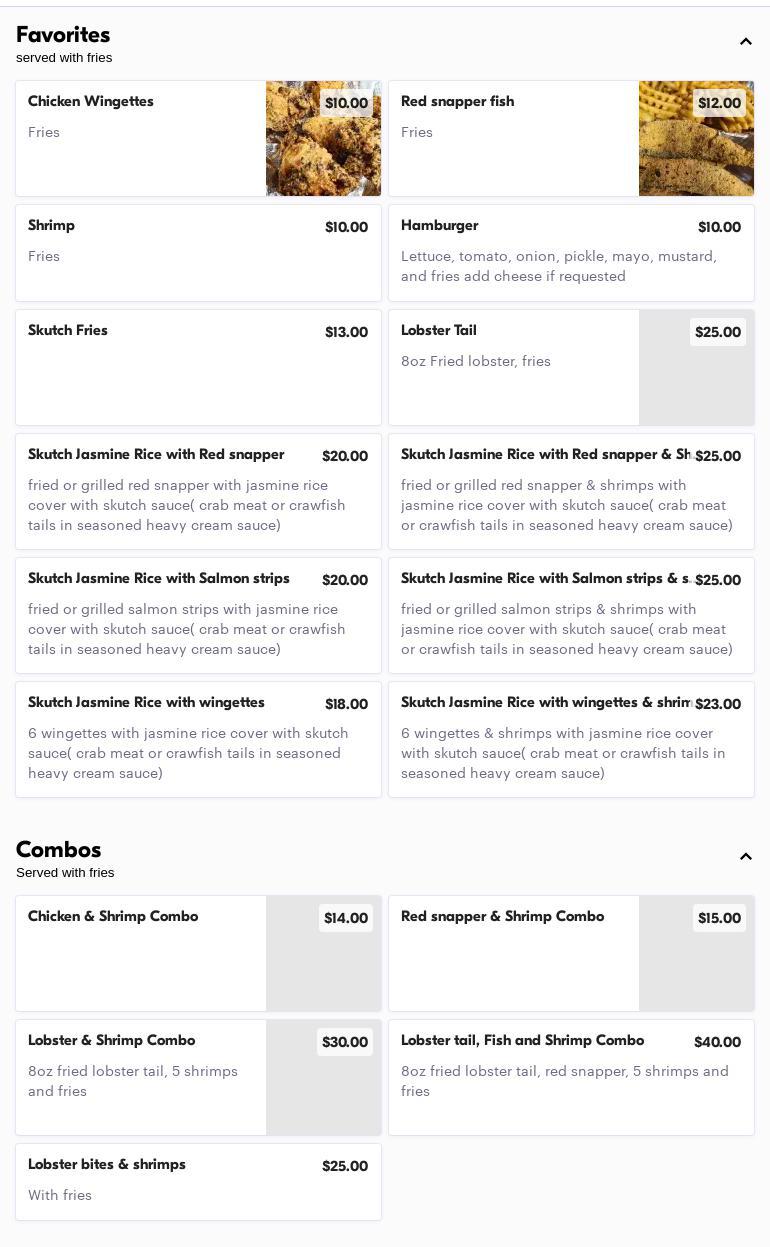Pick the $25.00 Salmon strips & shrimps rice
This screenshot has height=1247, width=770.
point(571,615)
